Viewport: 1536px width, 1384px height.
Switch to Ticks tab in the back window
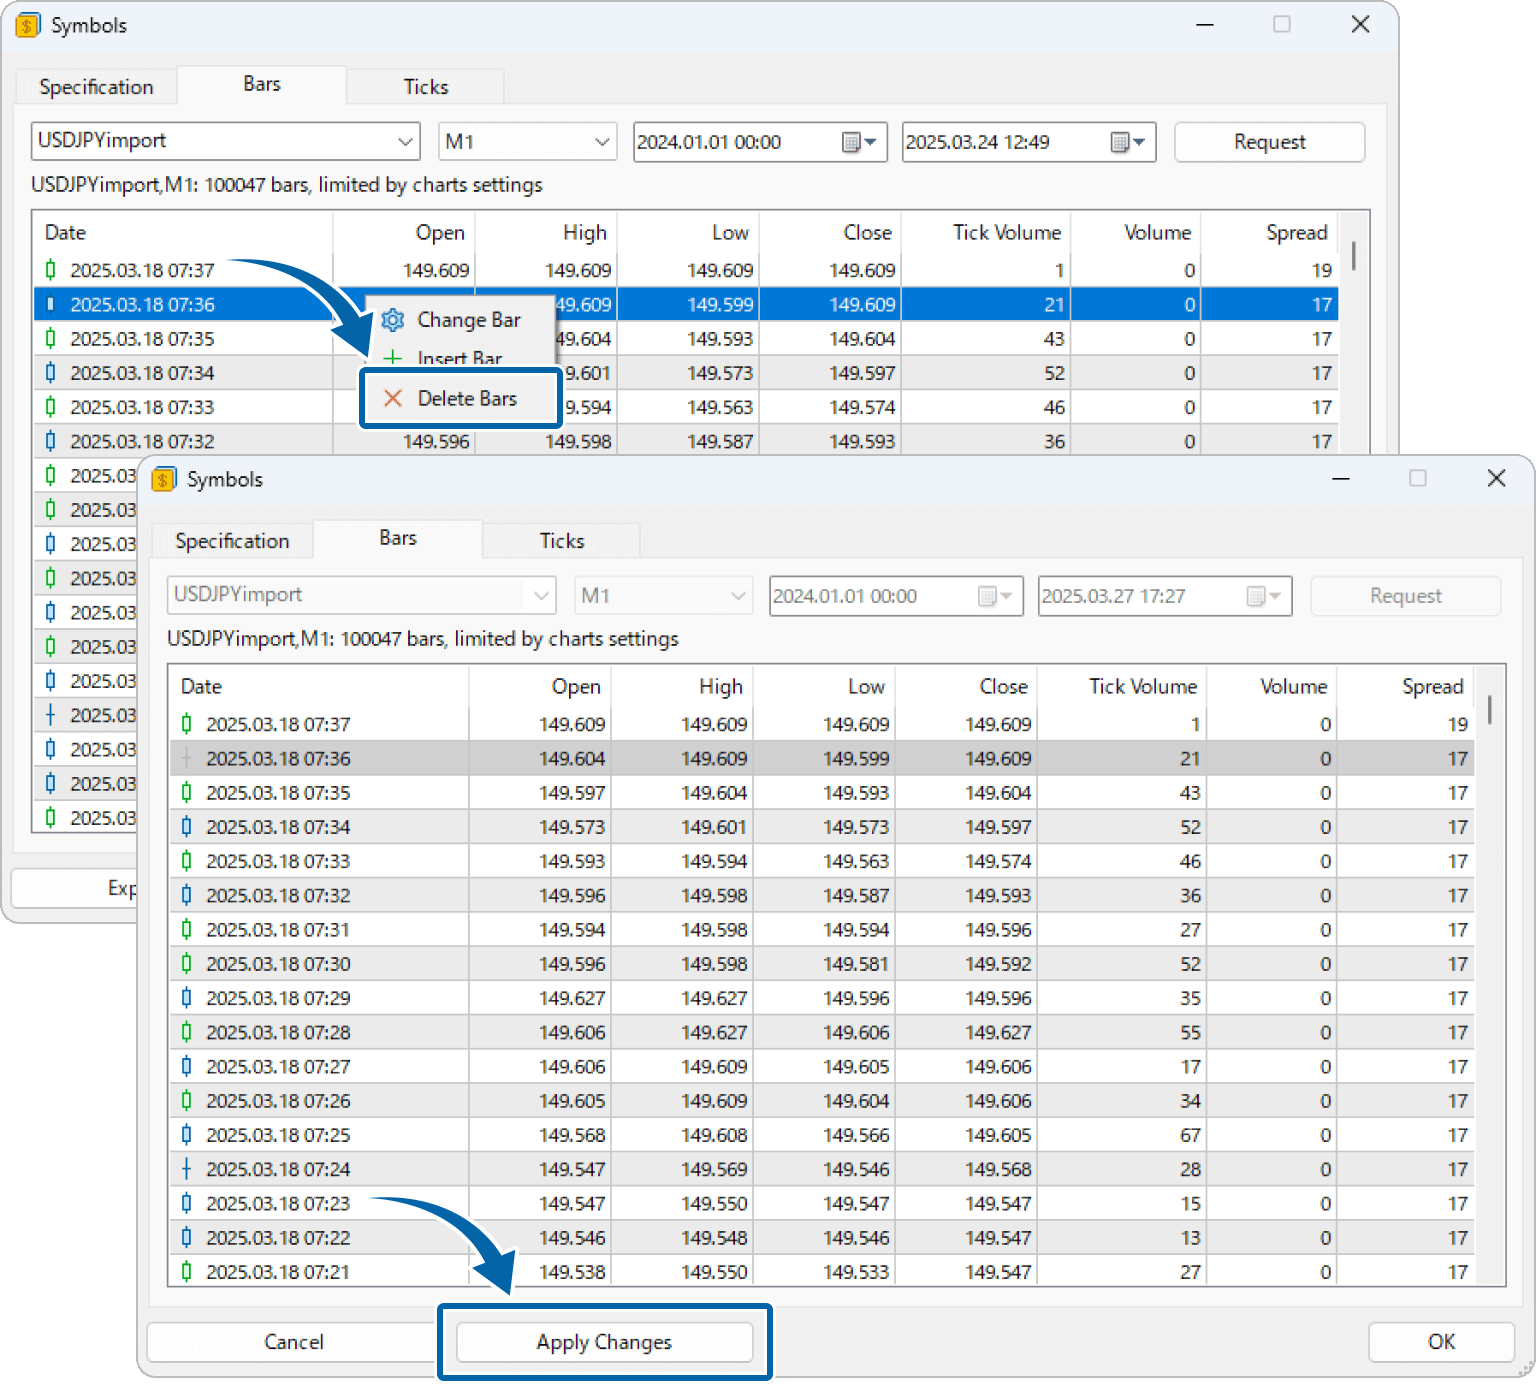click(x=426, y=87)
